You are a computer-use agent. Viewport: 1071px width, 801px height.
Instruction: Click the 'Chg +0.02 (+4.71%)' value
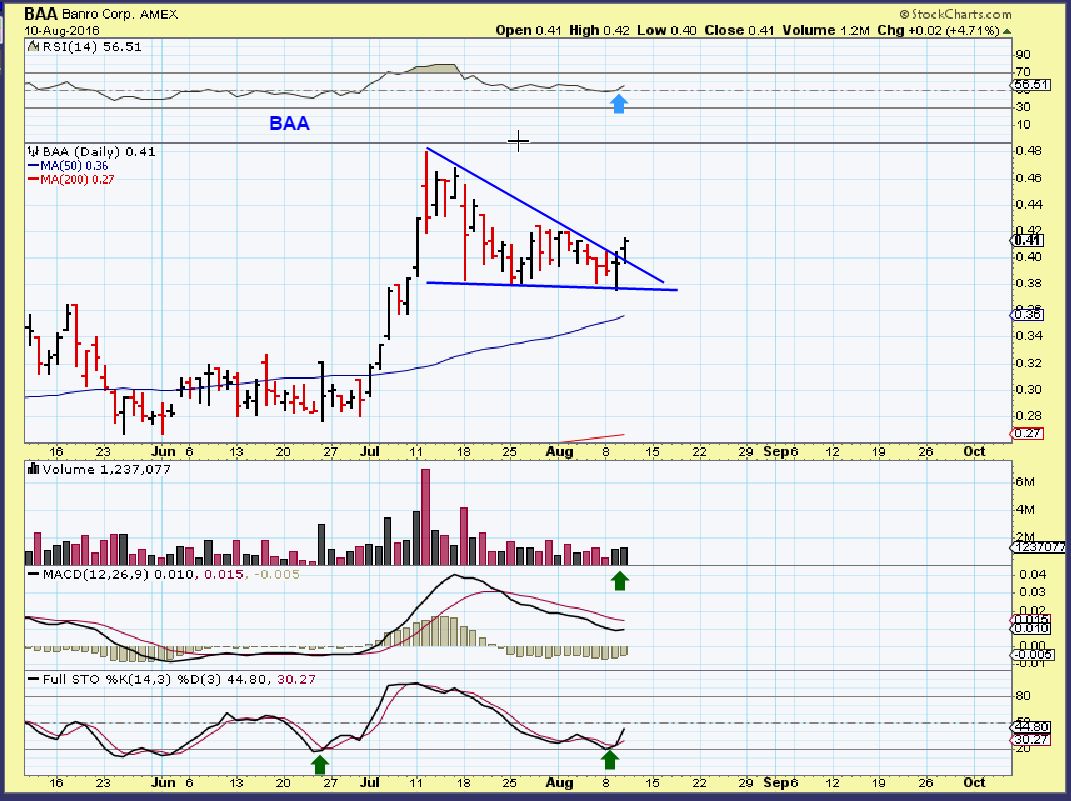coord(938,31)
